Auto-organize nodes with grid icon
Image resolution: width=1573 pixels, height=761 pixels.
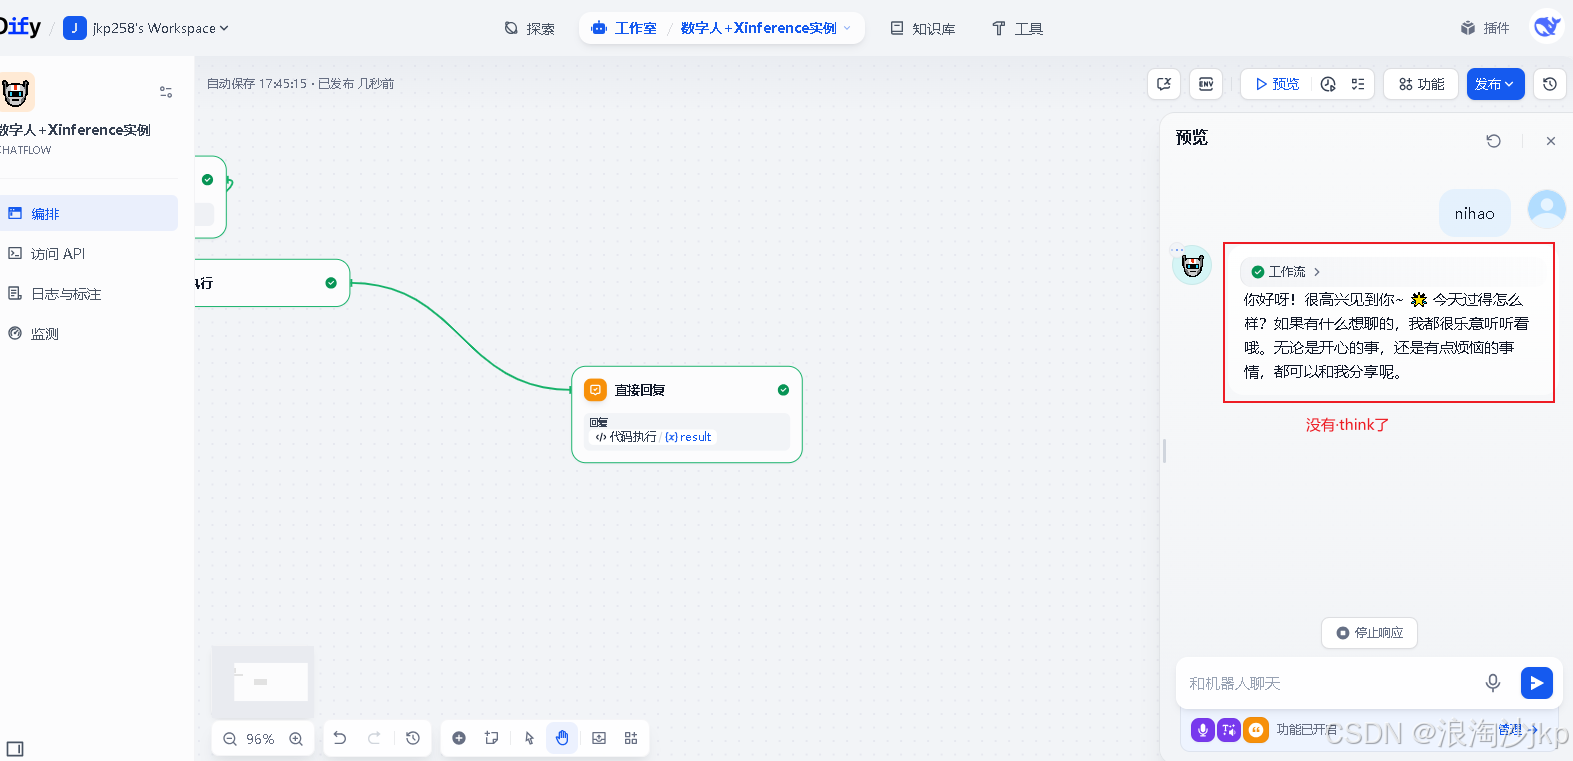point(631,738)
